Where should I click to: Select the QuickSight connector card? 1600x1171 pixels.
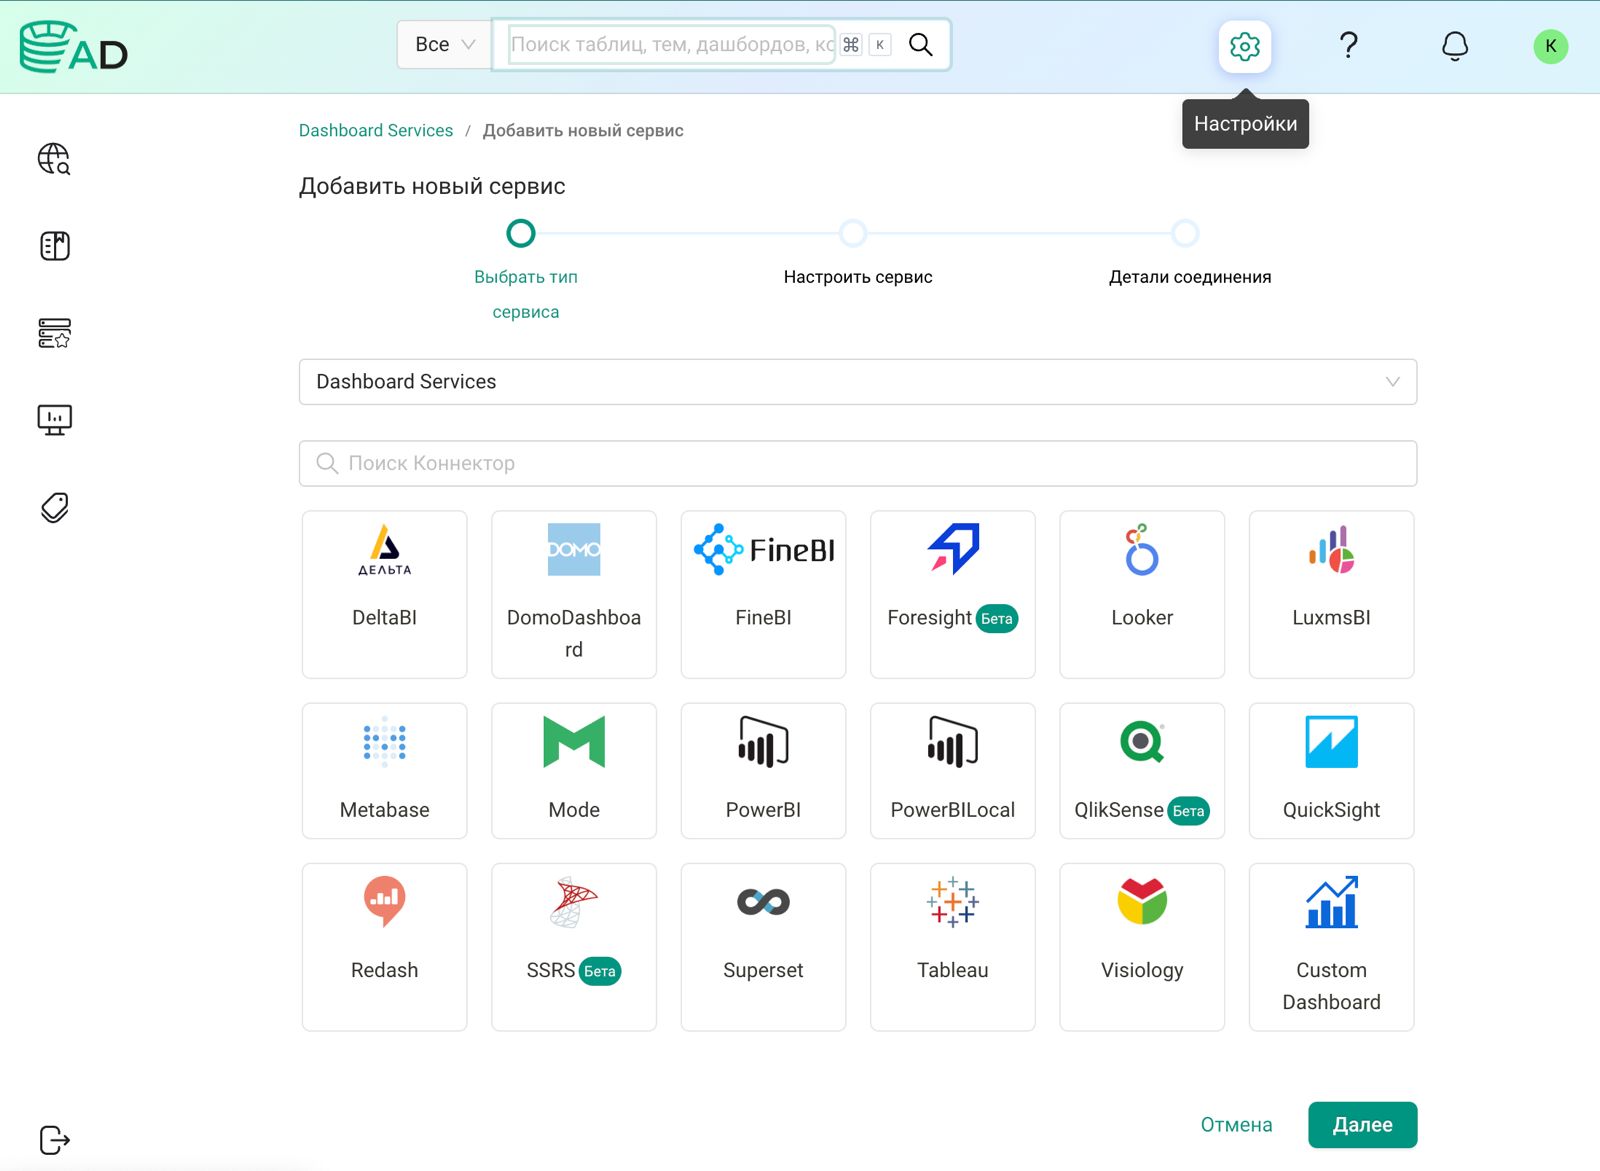coord(1331,770)
